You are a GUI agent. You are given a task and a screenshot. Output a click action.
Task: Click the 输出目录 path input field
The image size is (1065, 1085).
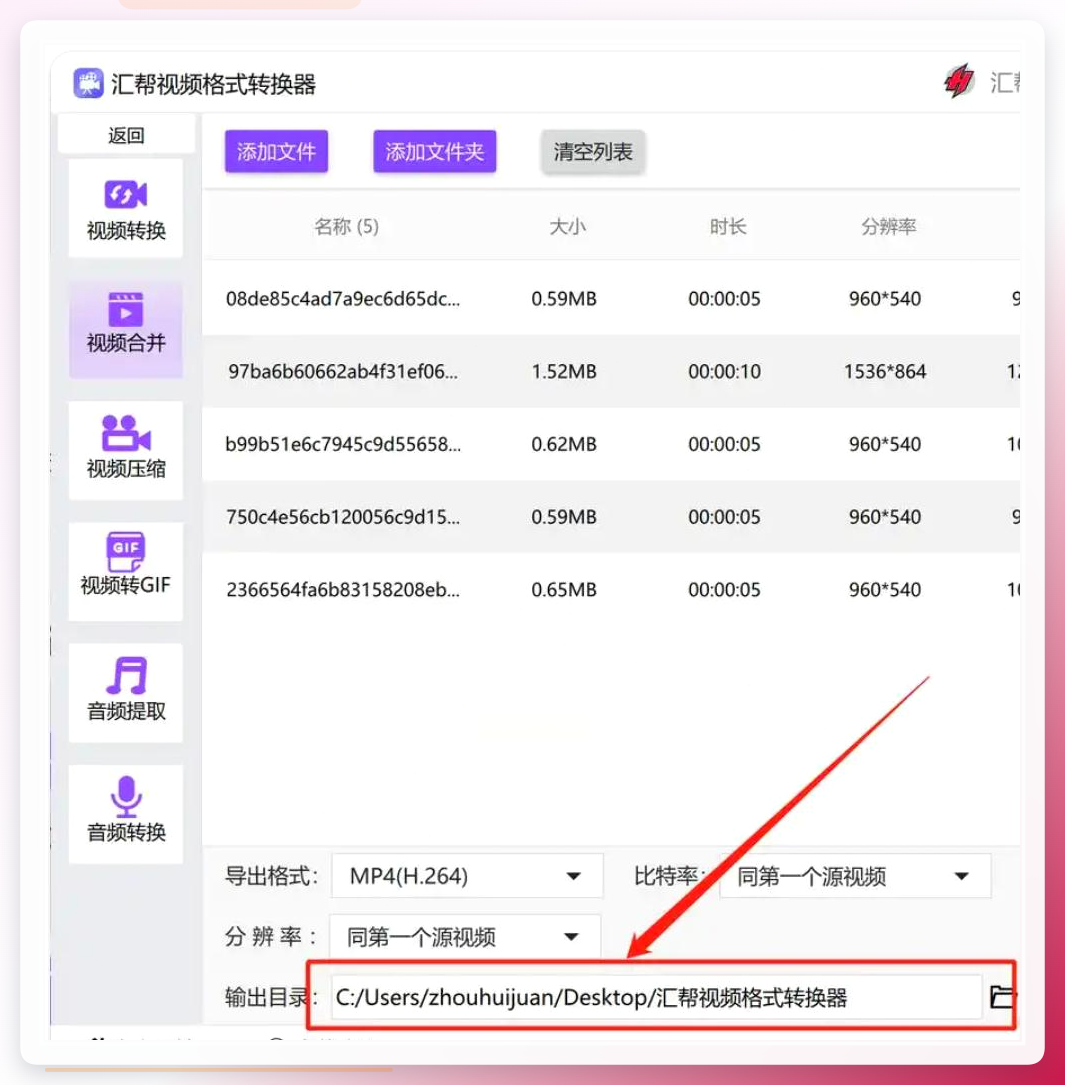pyautogui.click(x=656, y=997)
